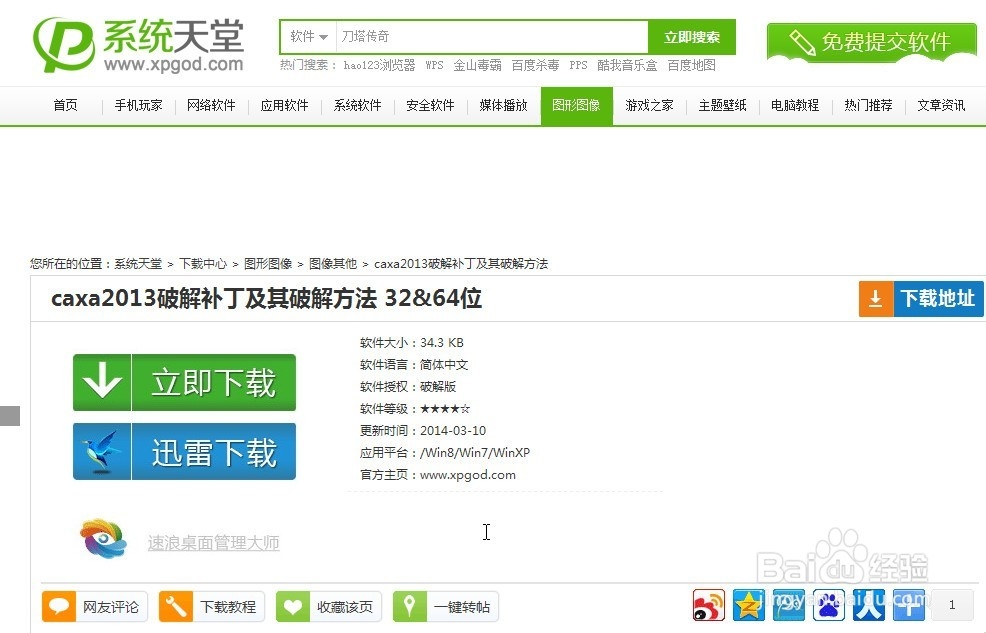Viewport: 986px width, 633px height.
Task: Open the 应用软件 navigation item
Action: point(284,105)
